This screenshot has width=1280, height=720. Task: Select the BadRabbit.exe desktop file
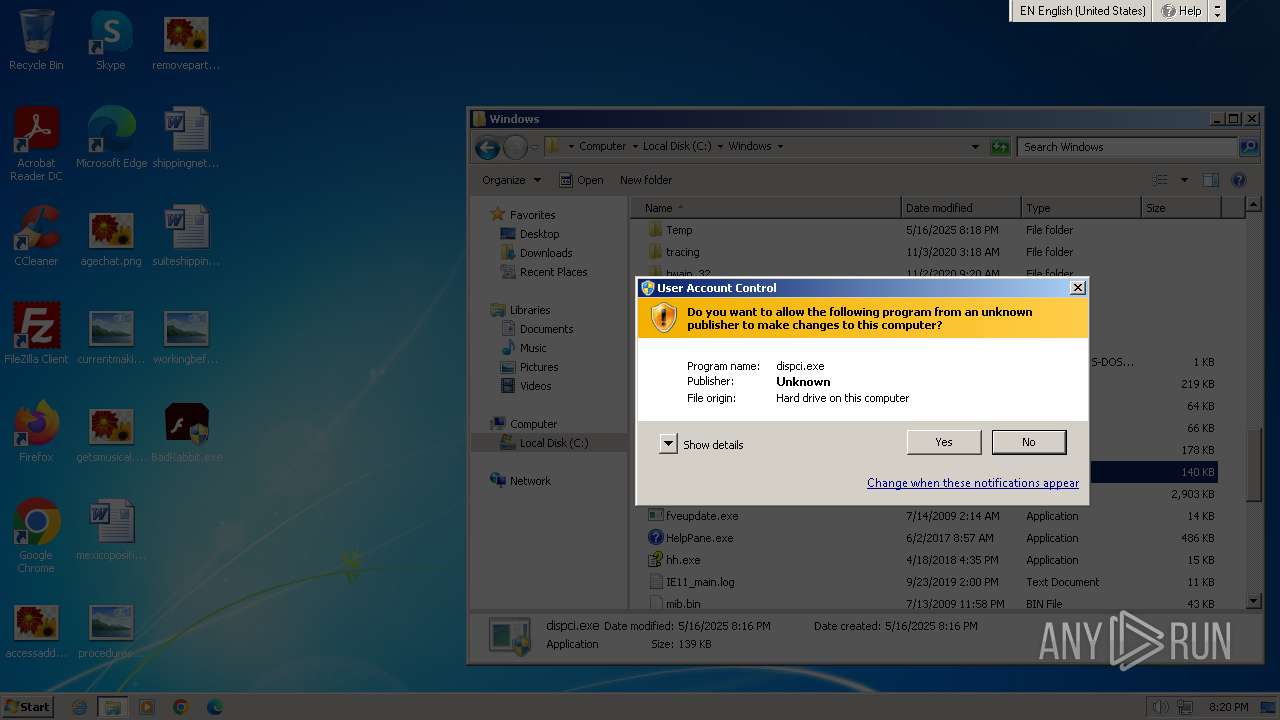pyautogui.click(x=187, y=433)
